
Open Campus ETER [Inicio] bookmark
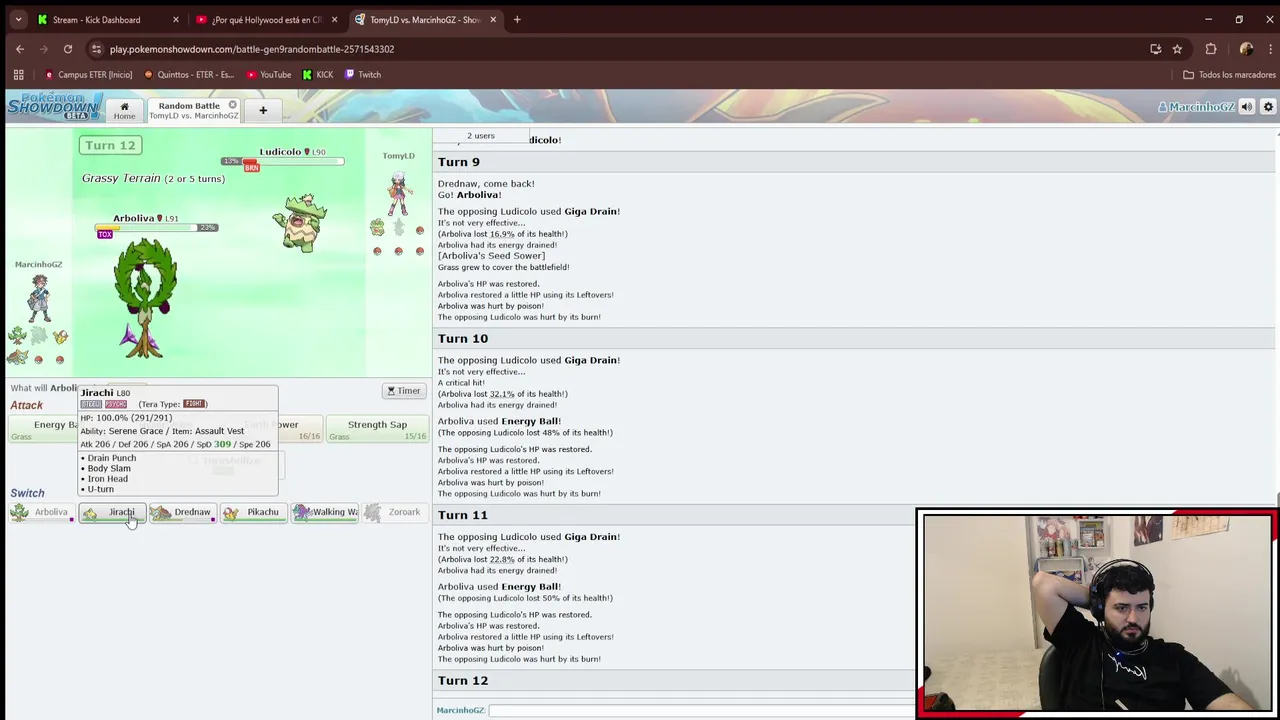pos(88,74)
